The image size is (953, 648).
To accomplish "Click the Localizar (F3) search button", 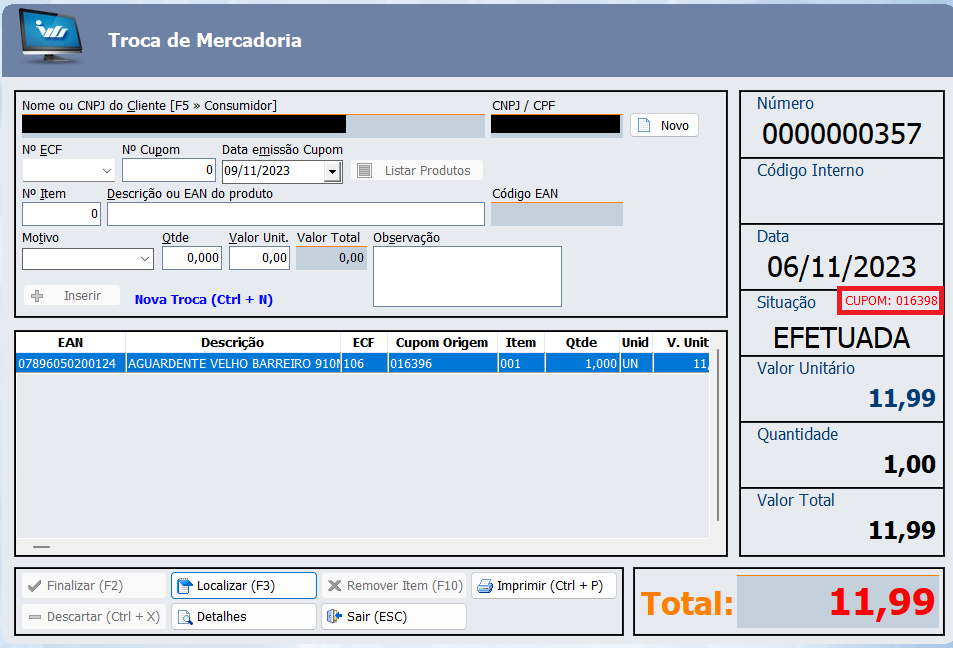I will tap(243, 586).
